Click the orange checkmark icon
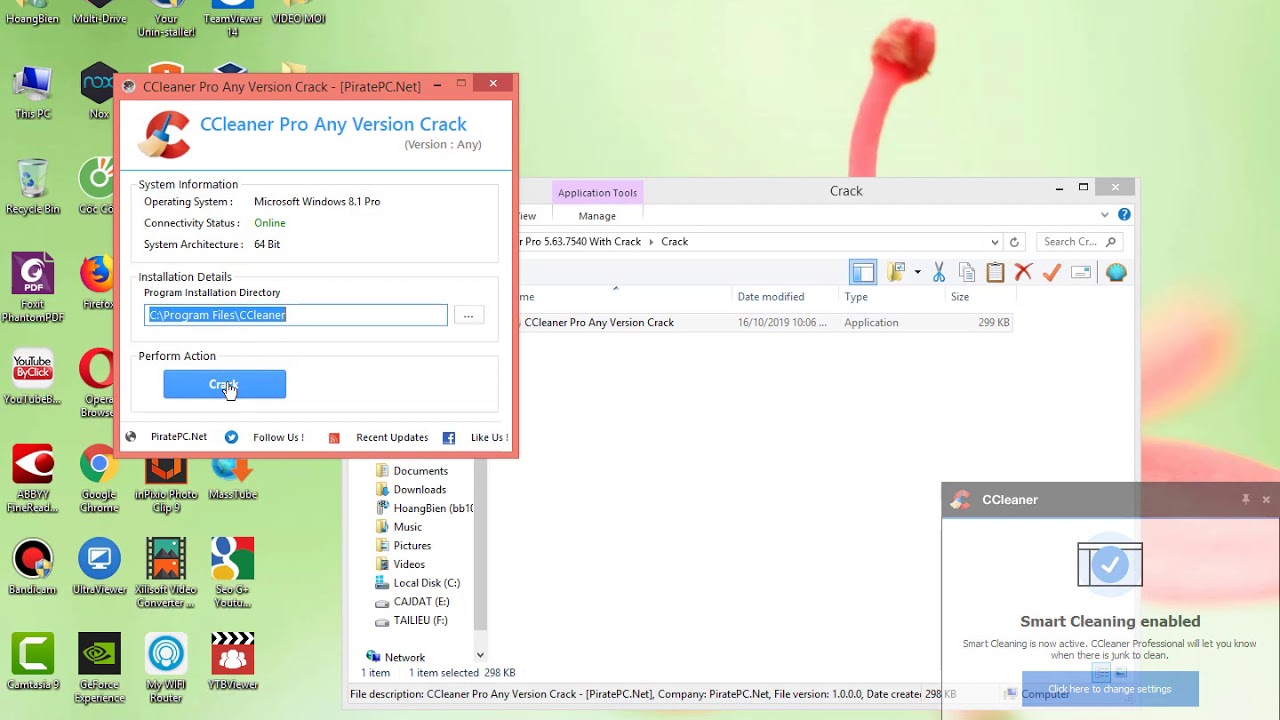Screen dimensions: 1280x720 click(x=1051, y=272)
